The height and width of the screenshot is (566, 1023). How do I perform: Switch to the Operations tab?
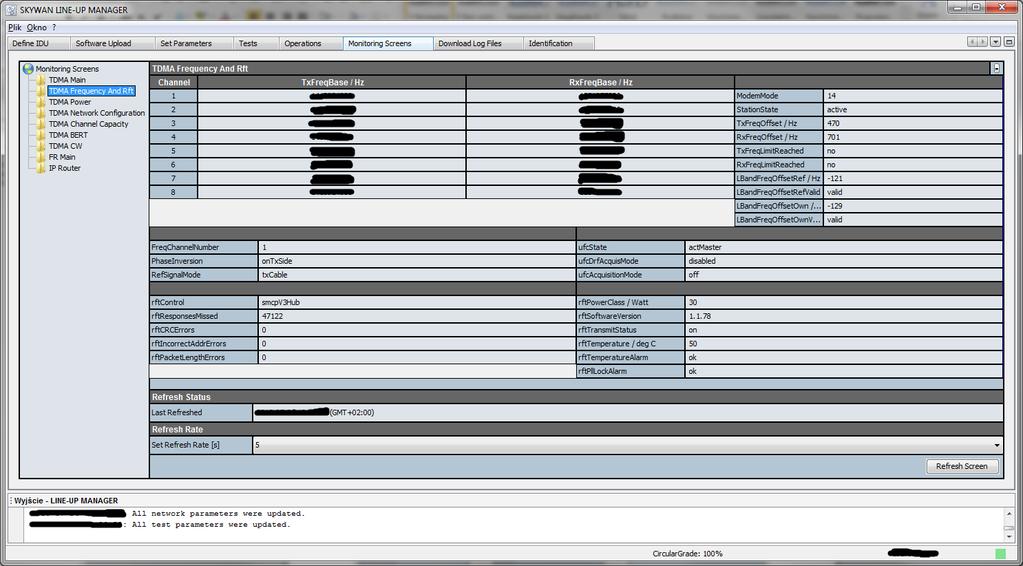coord(309,44)
